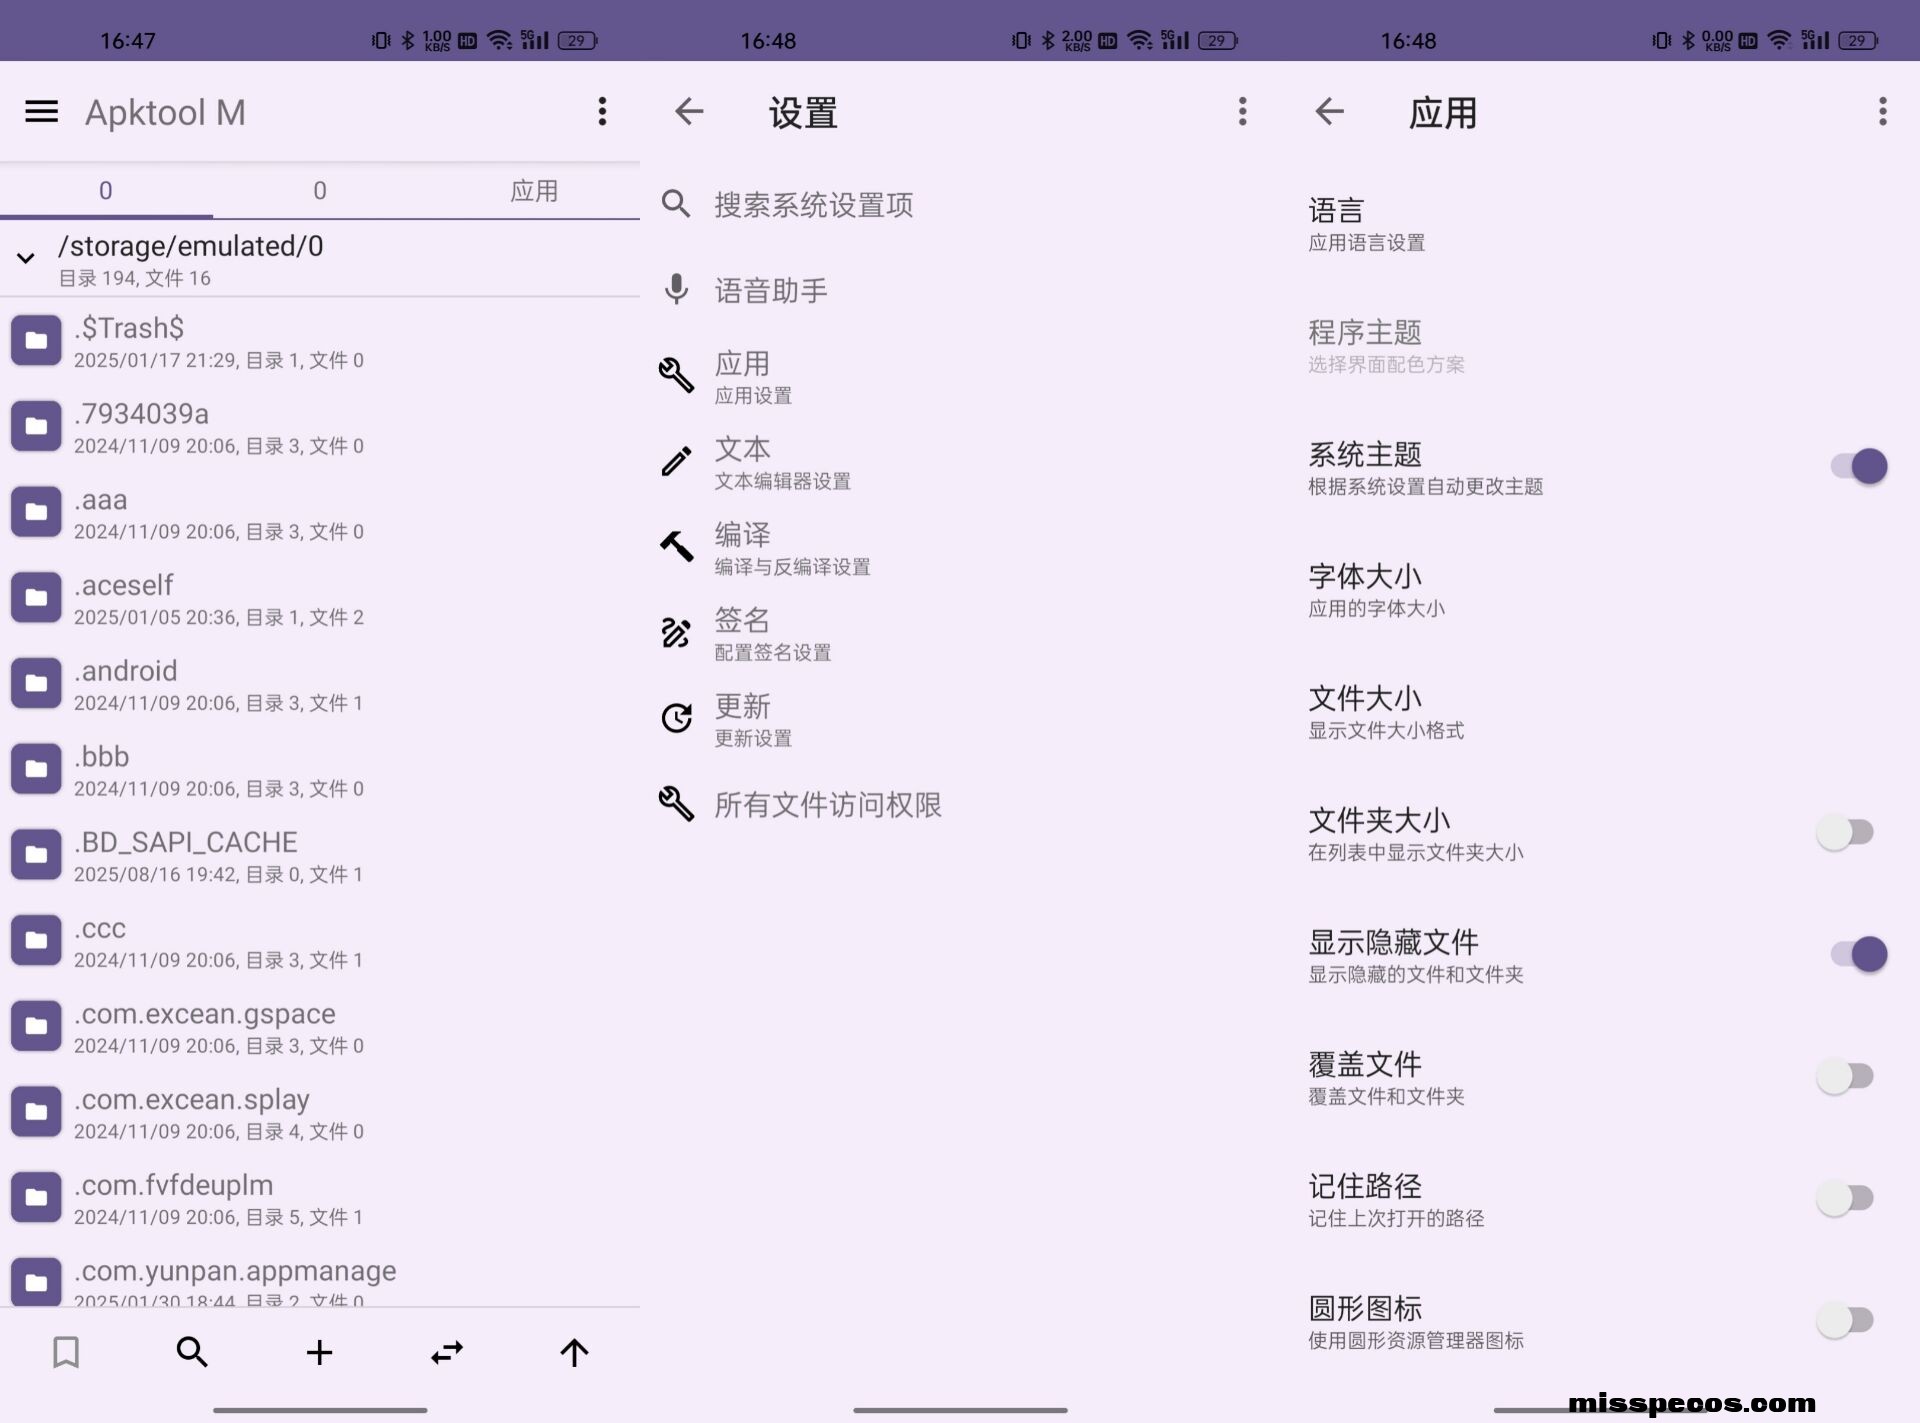Tap the swap arrows icon
The height and width of the screenshot is (1423, 1920).
pyautogui.click(x=447, y=1352)
